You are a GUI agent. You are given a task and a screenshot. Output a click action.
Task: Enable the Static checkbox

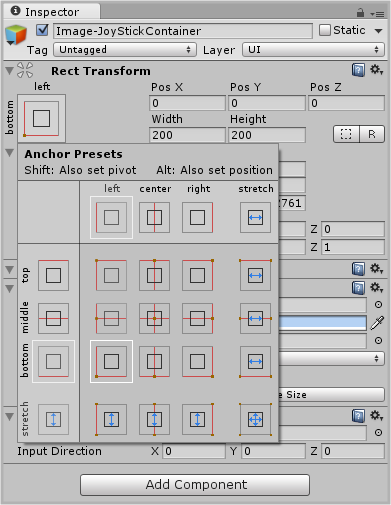click(x=324, y=30)
